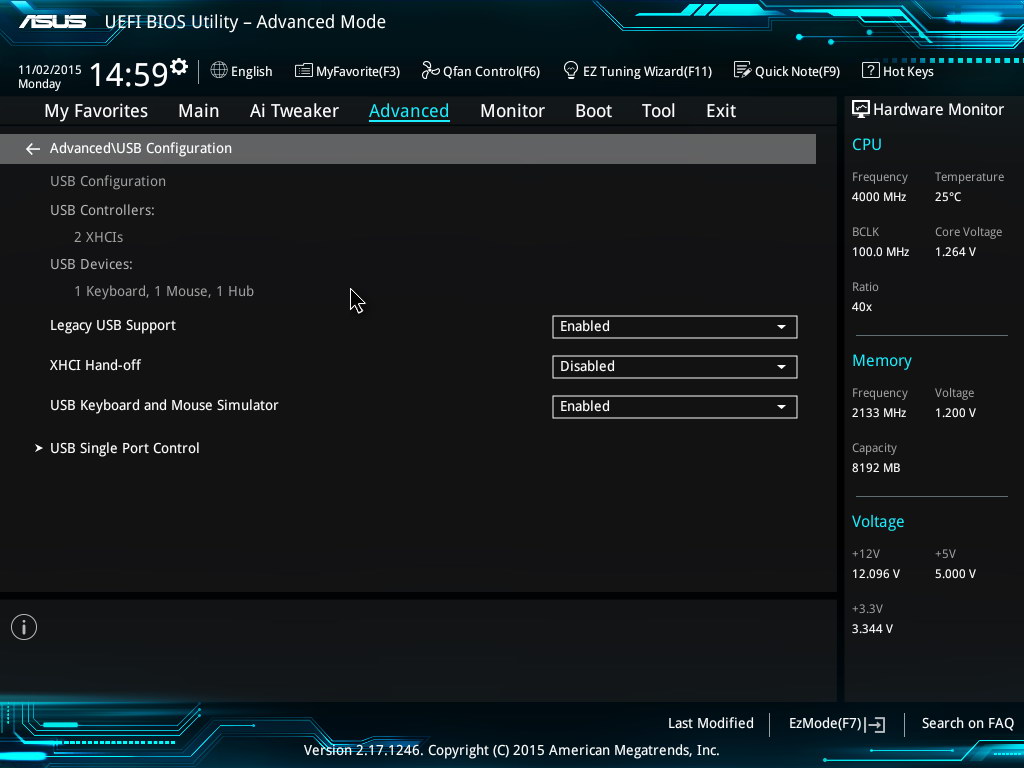Open MyFavorite(F3) folder icon
This screenshot has height=768, width=1024.
[304, 71]
